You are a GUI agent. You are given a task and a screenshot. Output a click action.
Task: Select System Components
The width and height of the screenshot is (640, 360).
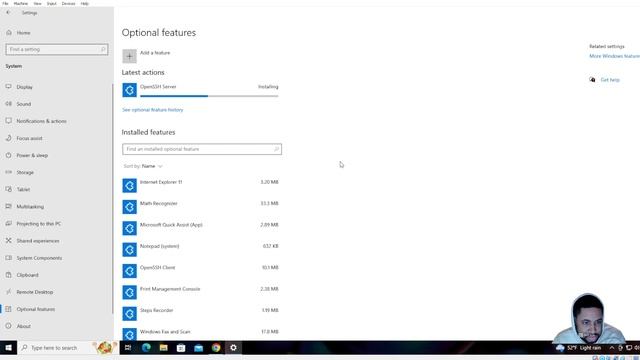39,258
